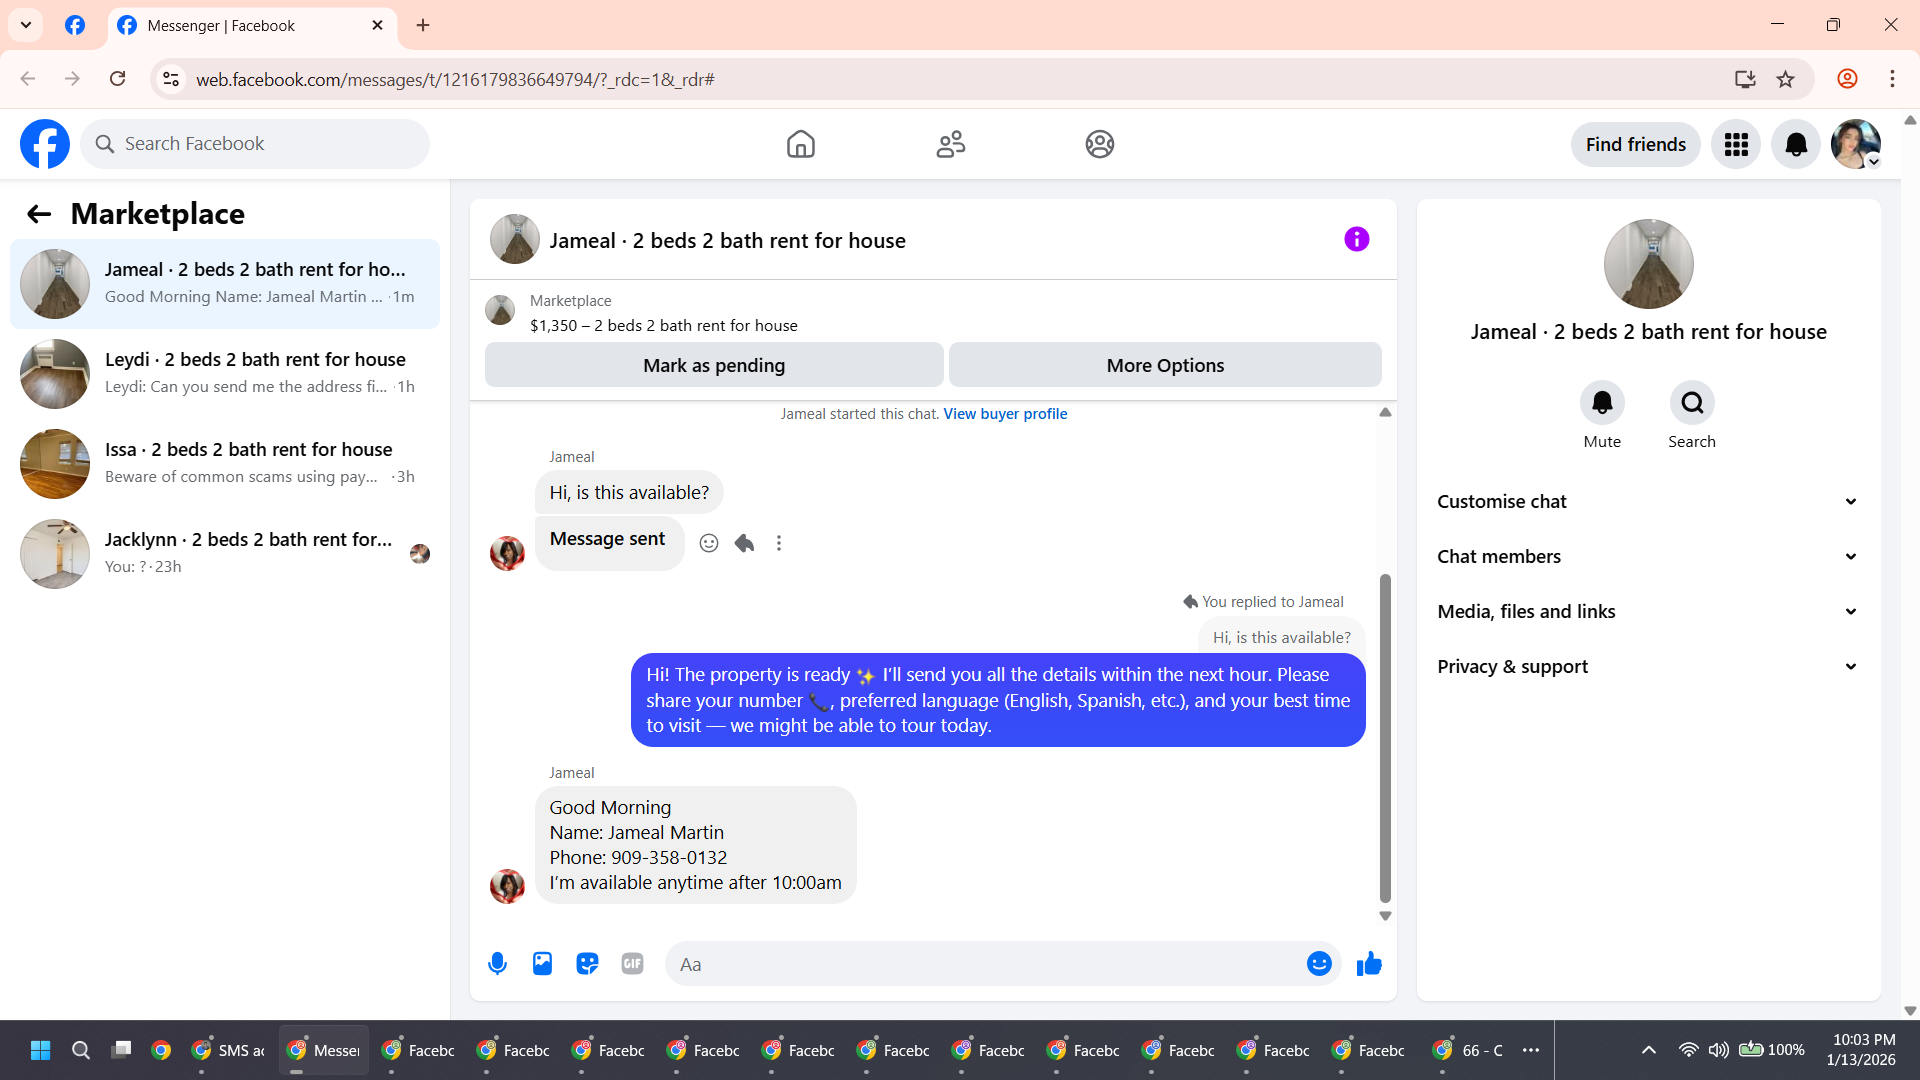Image resolution: width=1920 pixels, height=1080 pixels.
Task: Open the sticker picker icon
Action: (x=587, y=964)
